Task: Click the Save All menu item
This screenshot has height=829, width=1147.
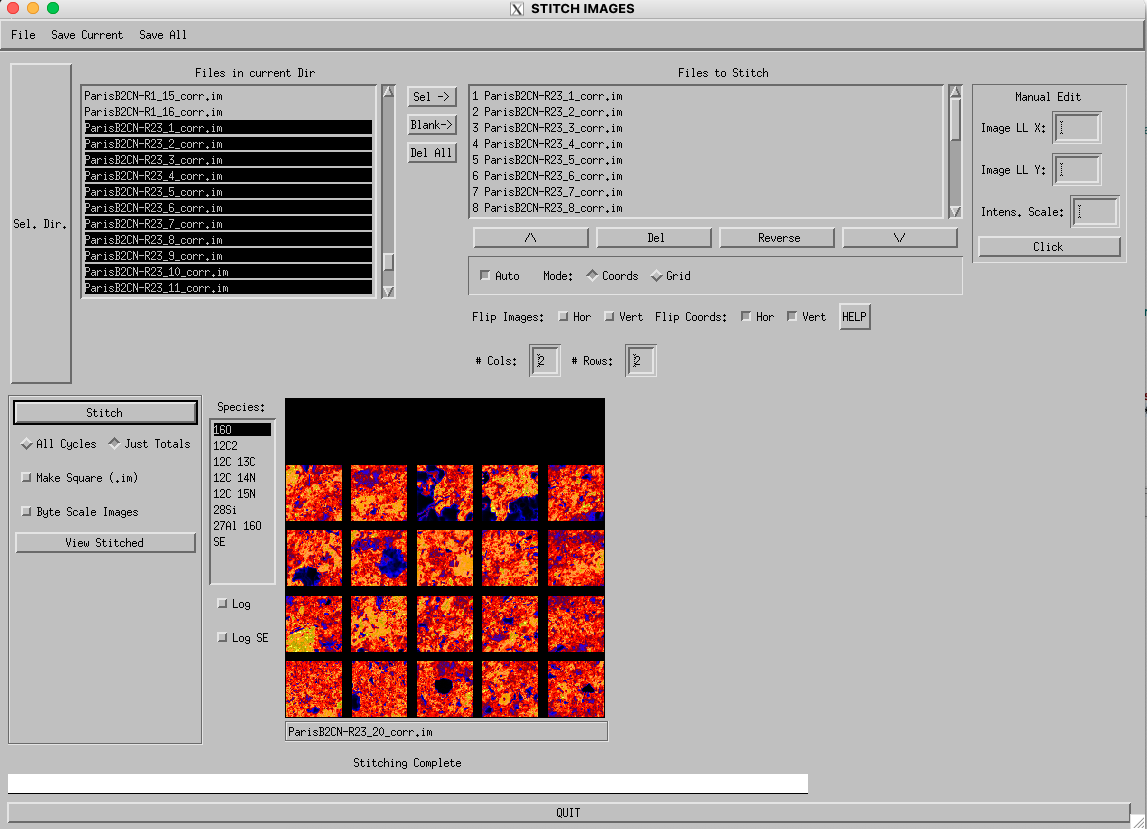Action: click(163, 35)
